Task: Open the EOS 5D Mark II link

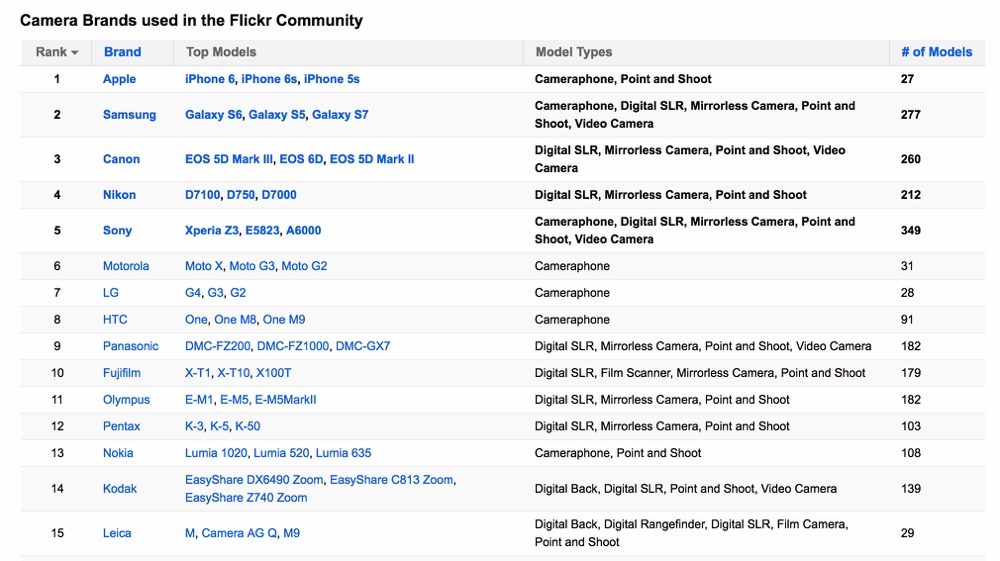Action: point(372,159)
